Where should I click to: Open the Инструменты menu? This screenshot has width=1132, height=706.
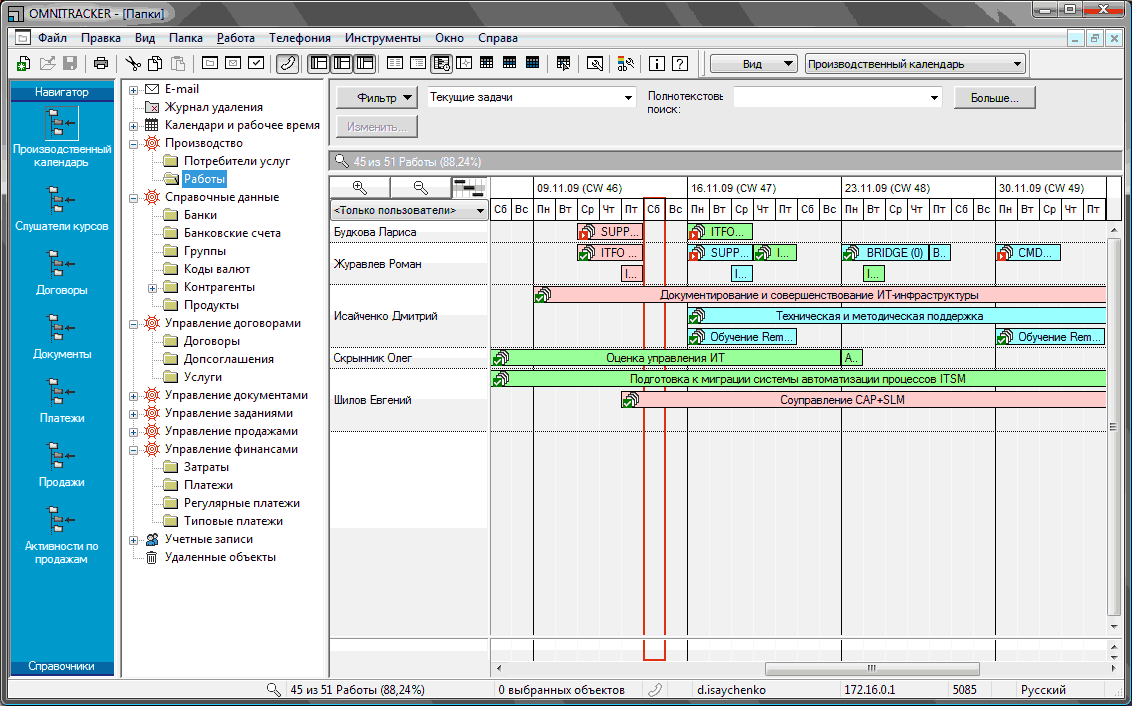click(x=383, y=38)
